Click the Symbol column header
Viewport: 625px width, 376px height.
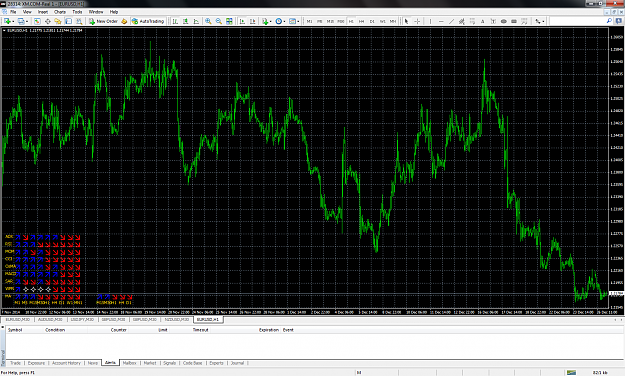[15, 330]
